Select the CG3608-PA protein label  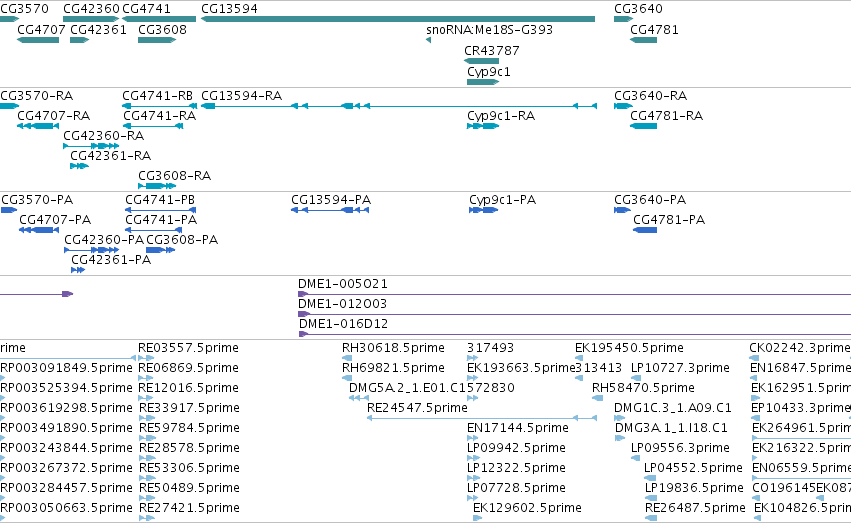[182, 240]
